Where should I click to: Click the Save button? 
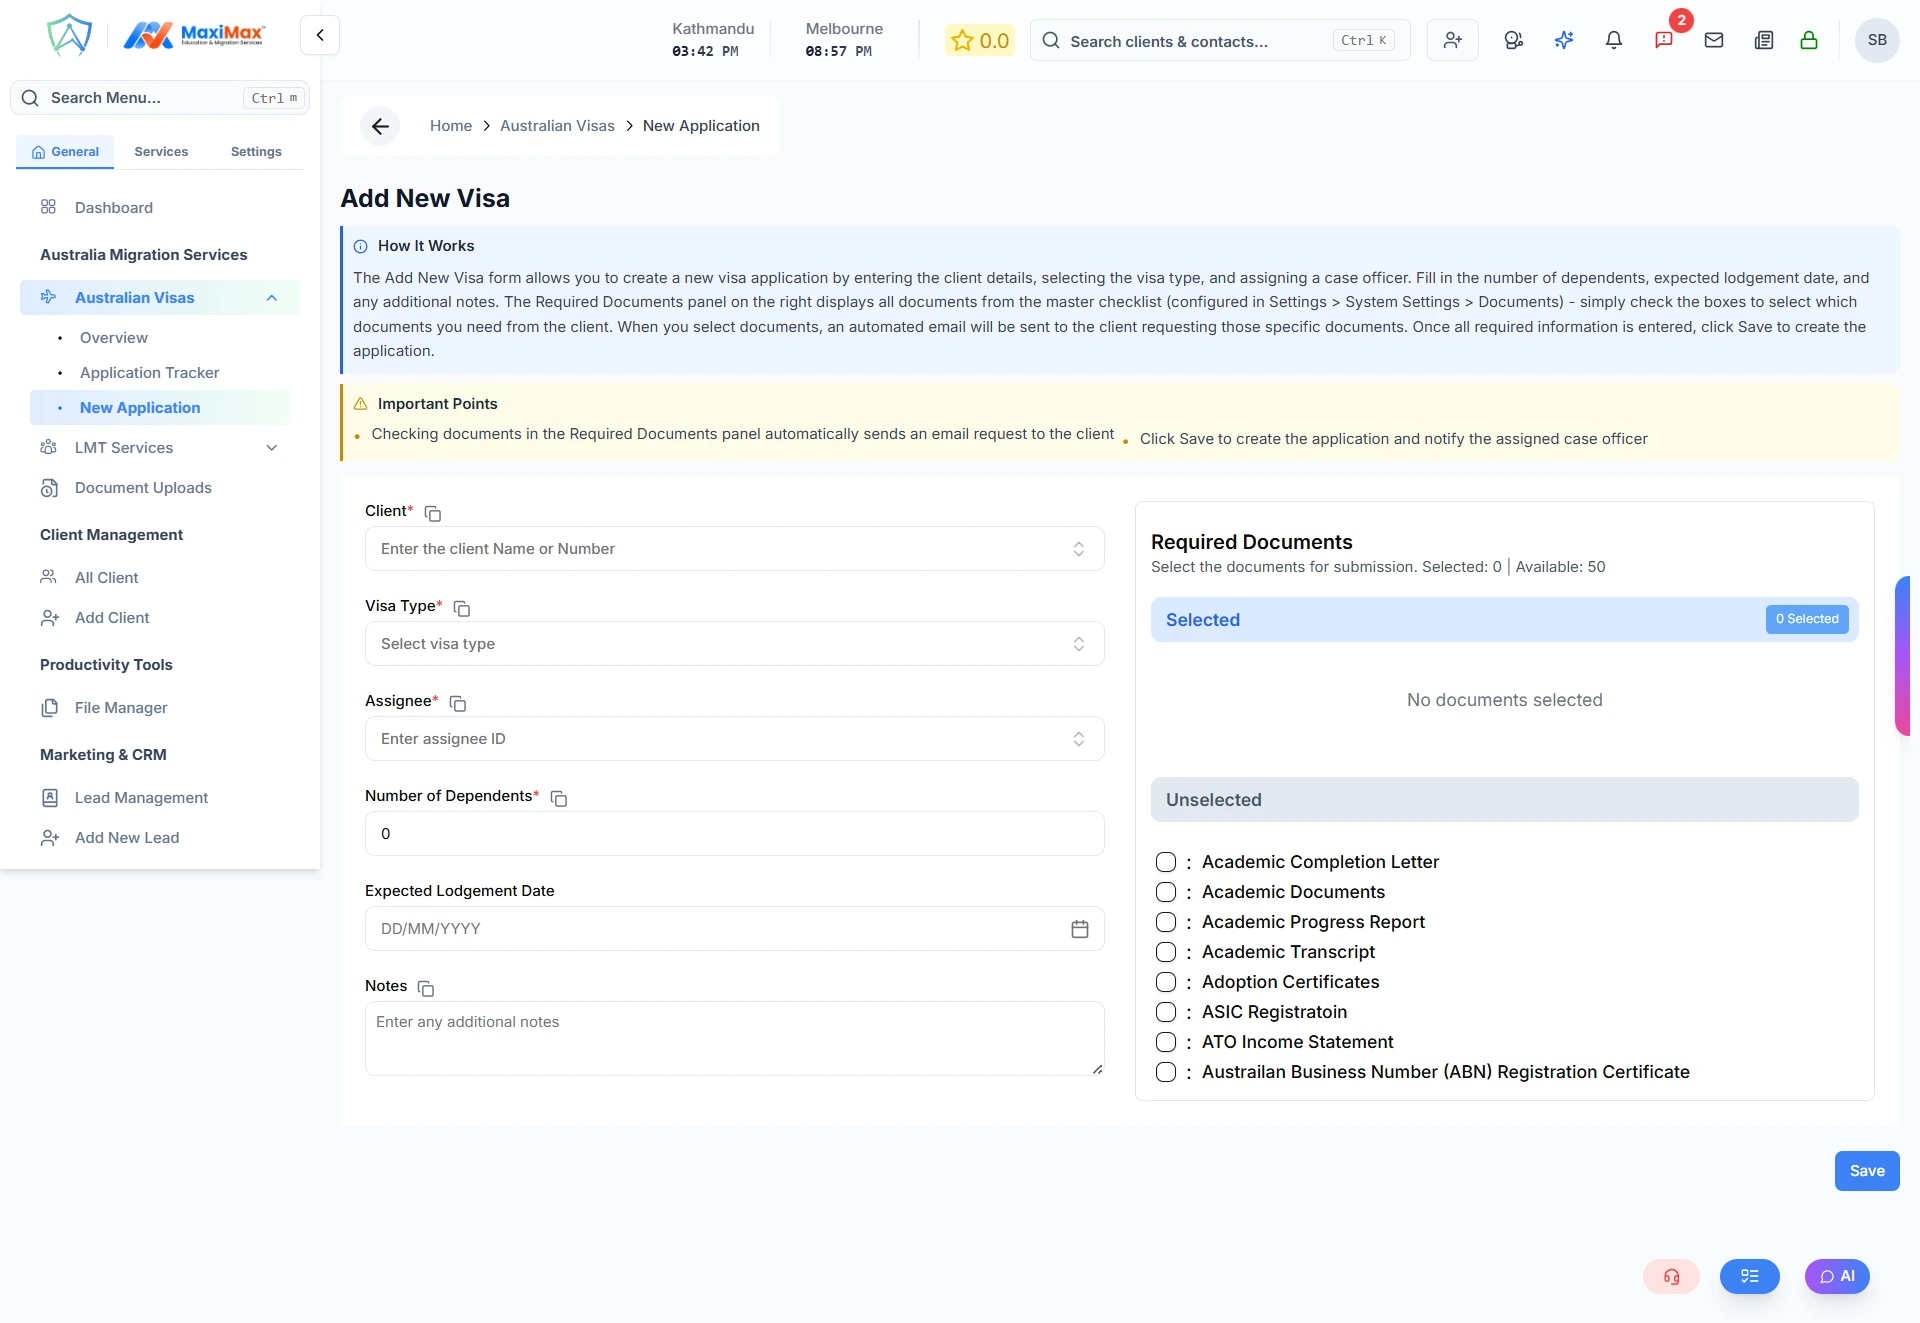pyautogui.click(x=1866, y=1171)
